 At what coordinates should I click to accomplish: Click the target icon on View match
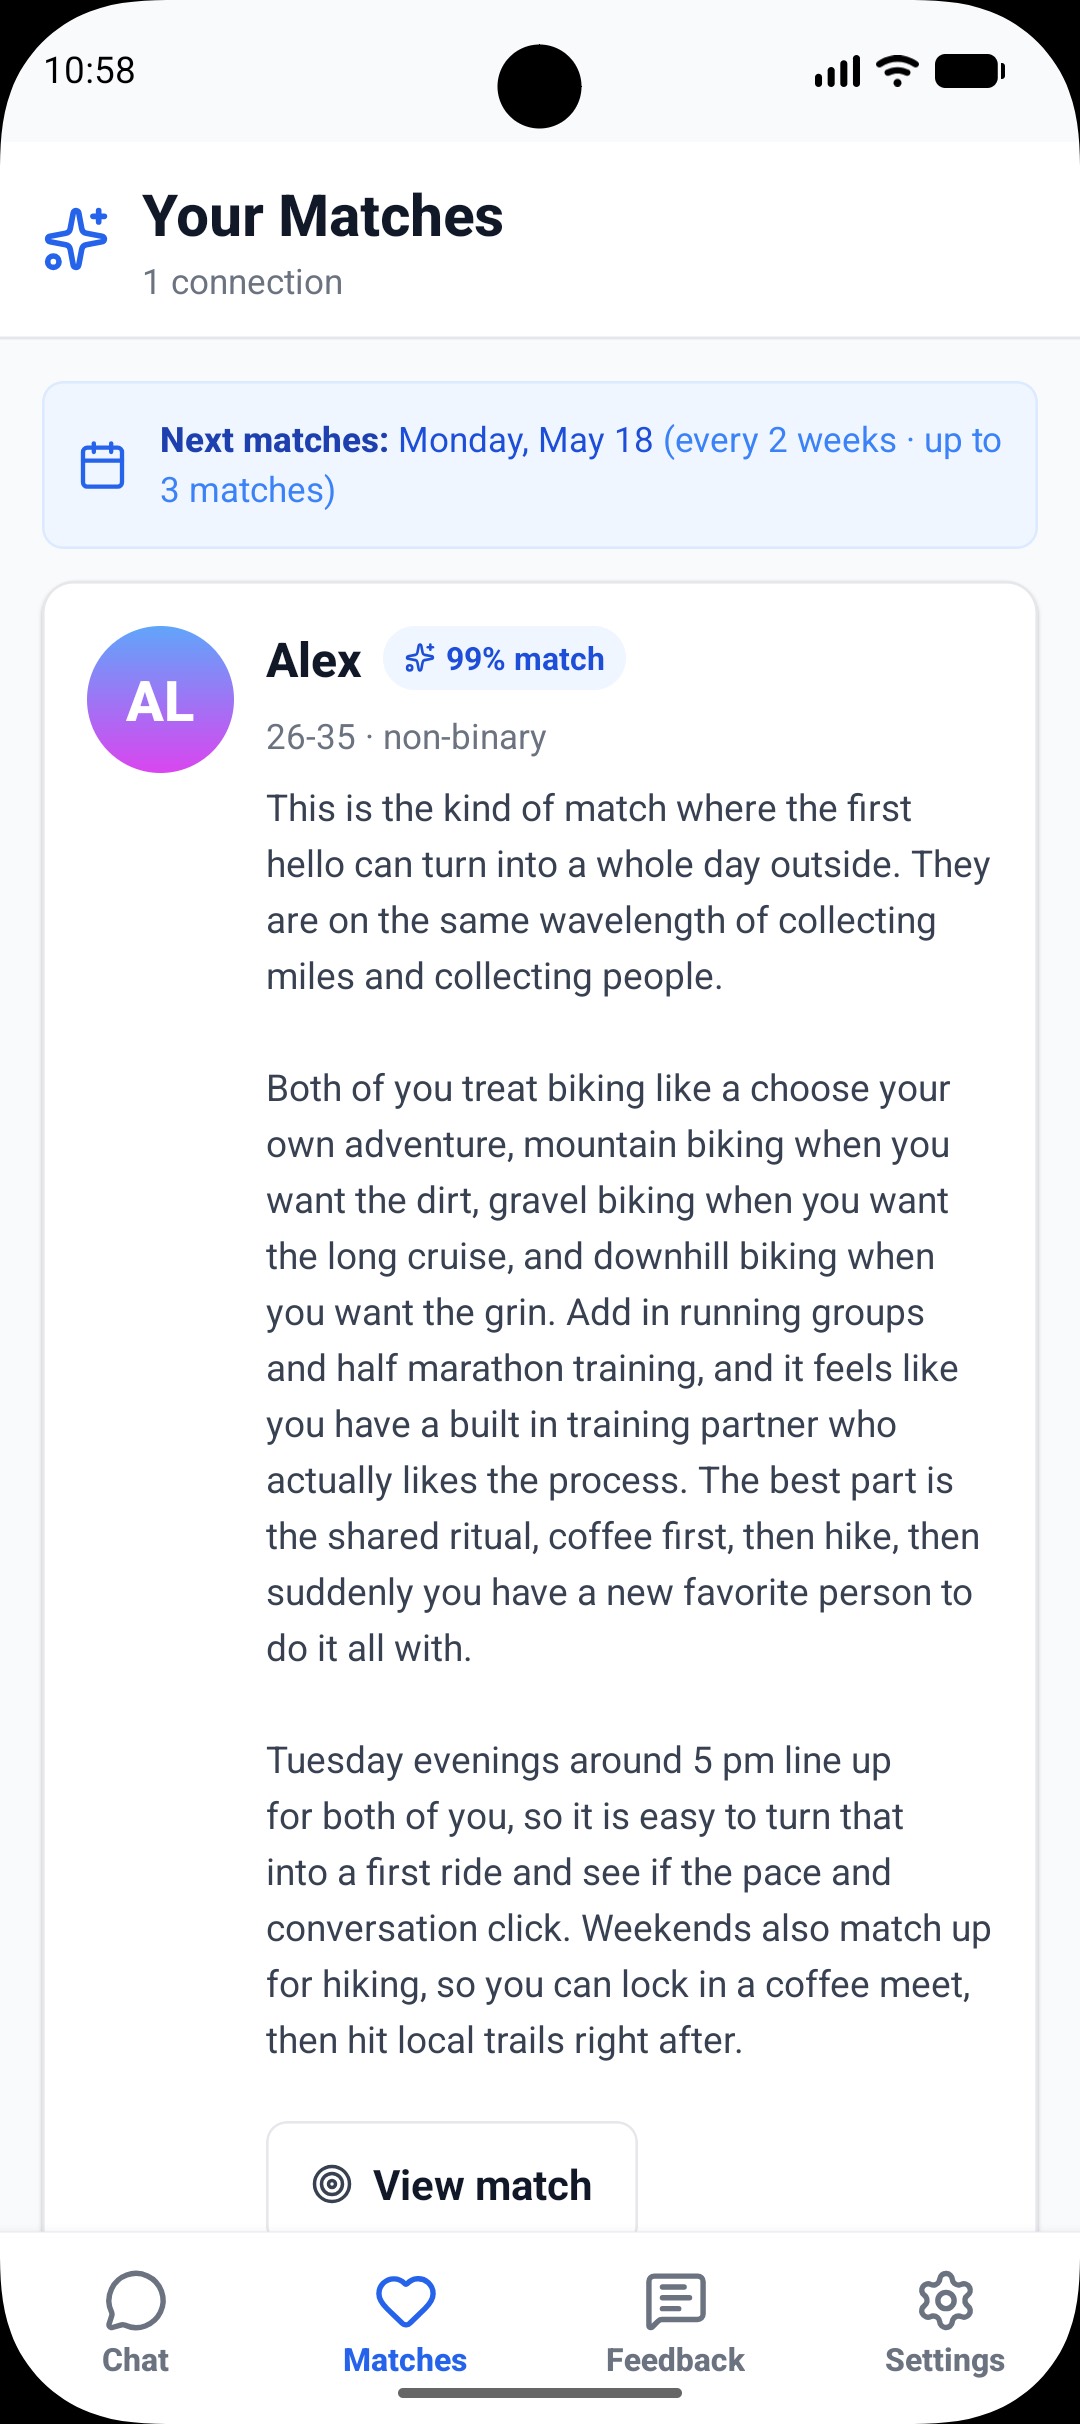332,2184
